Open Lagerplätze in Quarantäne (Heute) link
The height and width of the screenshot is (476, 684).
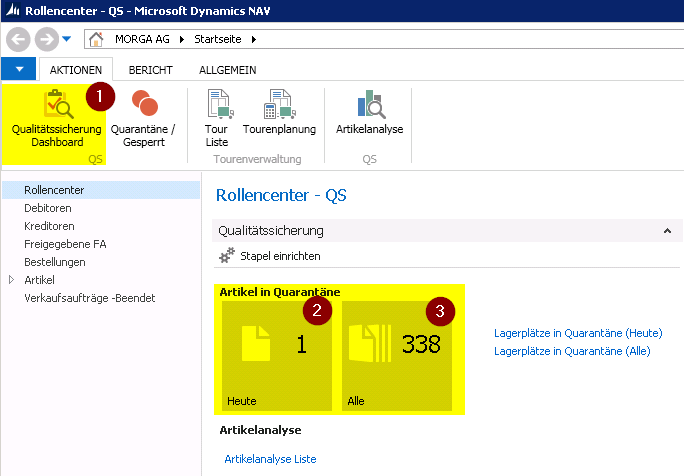pyautogui.click(x=578, y=333)
